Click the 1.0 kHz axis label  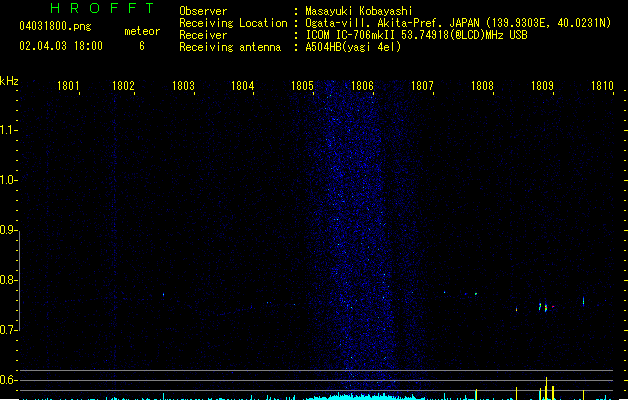(x=7, y=180)
